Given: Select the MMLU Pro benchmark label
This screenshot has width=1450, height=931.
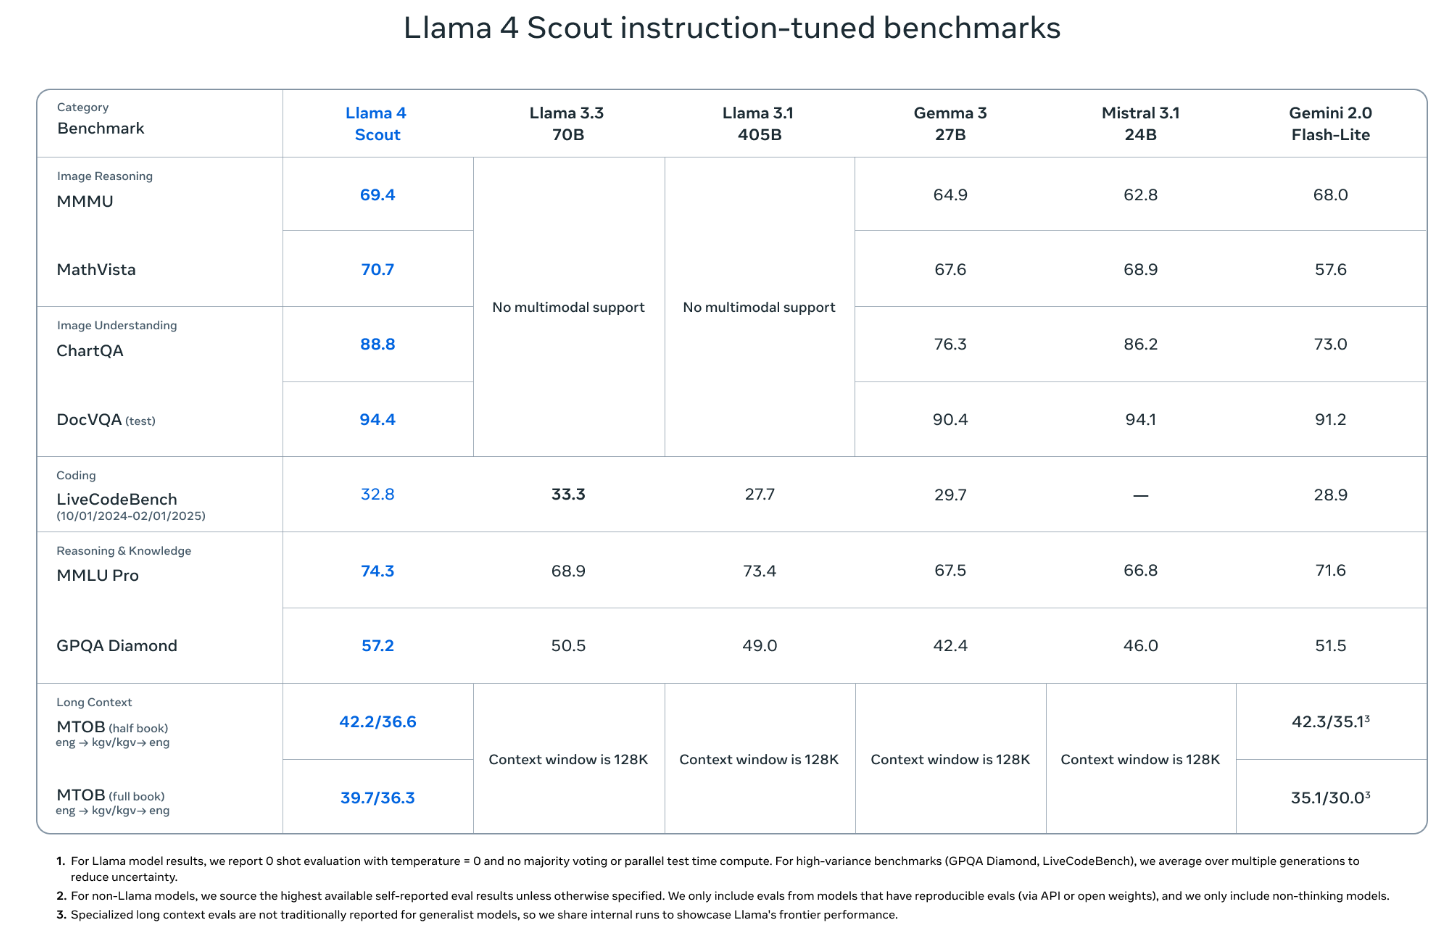Looking at the screenshot, I should [x=98, y=576].
